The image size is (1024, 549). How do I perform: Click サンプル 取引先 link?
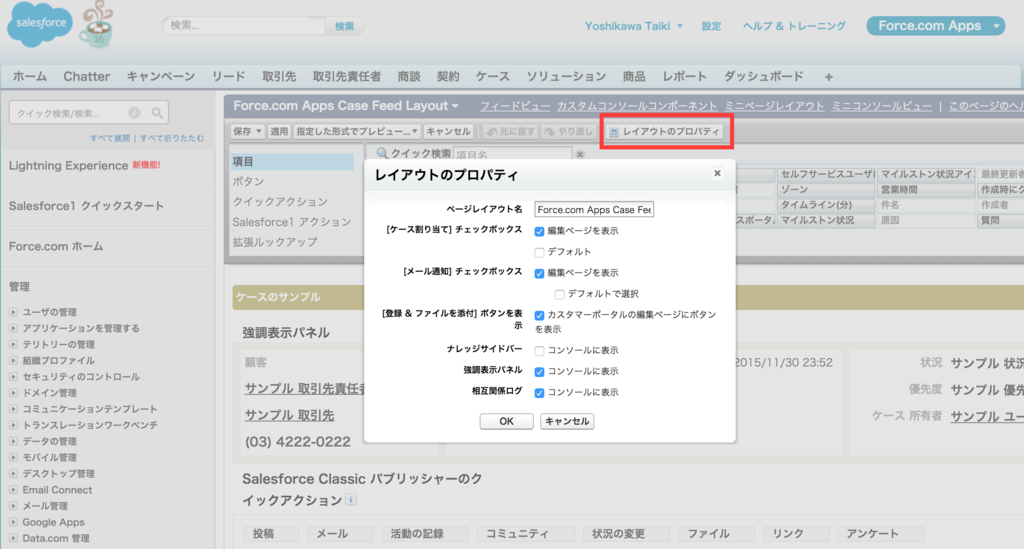click(289, 415)
